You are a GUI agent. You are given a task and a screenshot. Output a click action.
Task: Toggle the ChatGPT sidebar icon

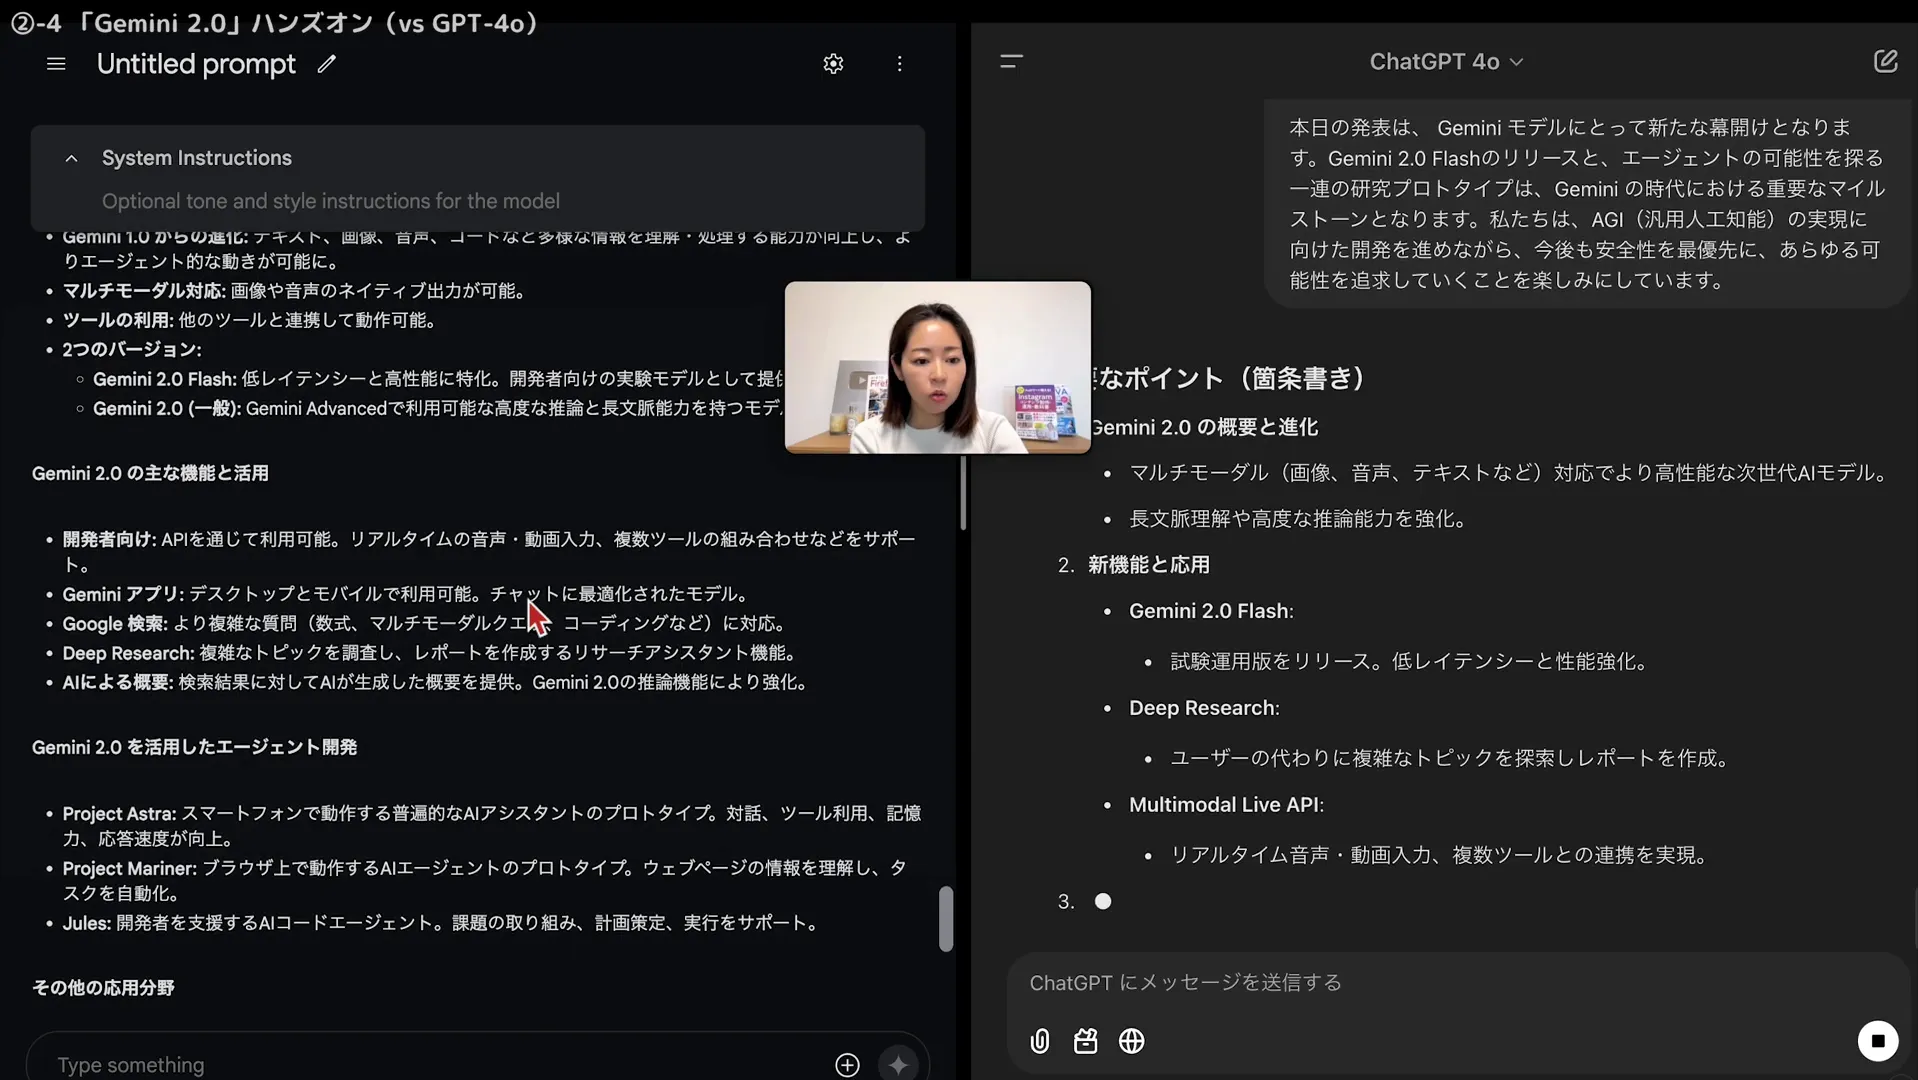1011,62
